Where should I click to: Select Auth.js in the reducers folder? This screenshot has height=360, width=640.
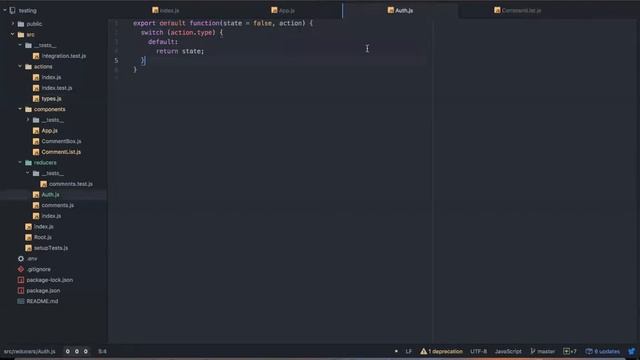click(50, 195)
